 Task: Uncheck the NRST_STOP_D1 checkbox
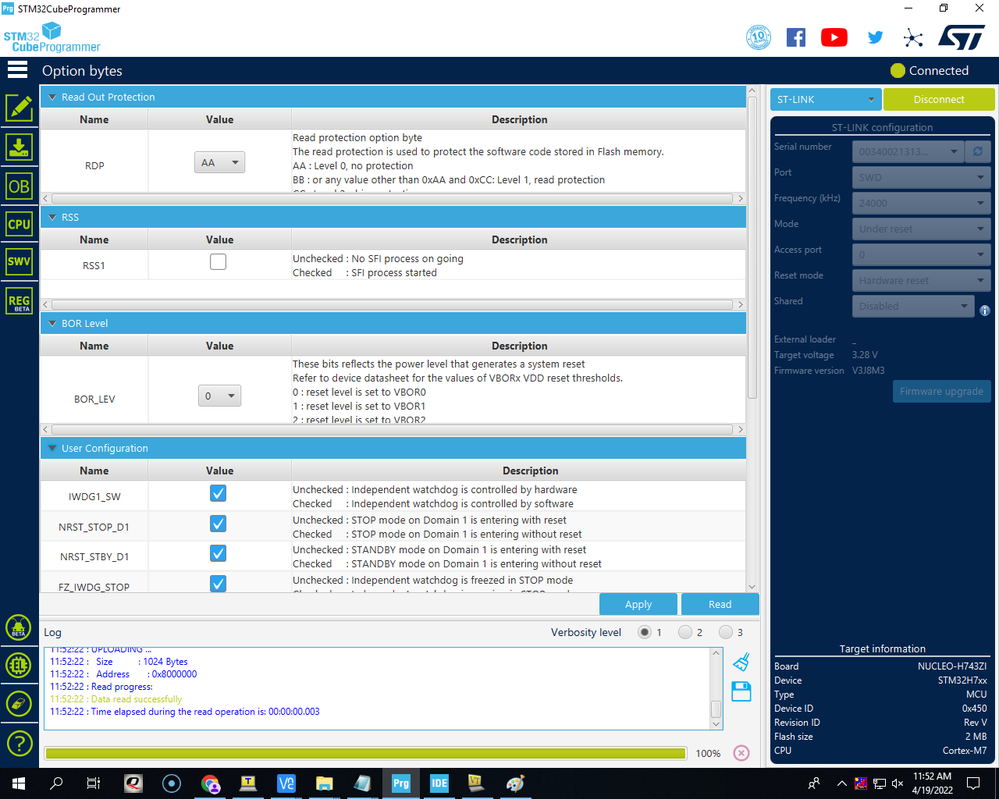pyautogui.click(x=218, y=524)
